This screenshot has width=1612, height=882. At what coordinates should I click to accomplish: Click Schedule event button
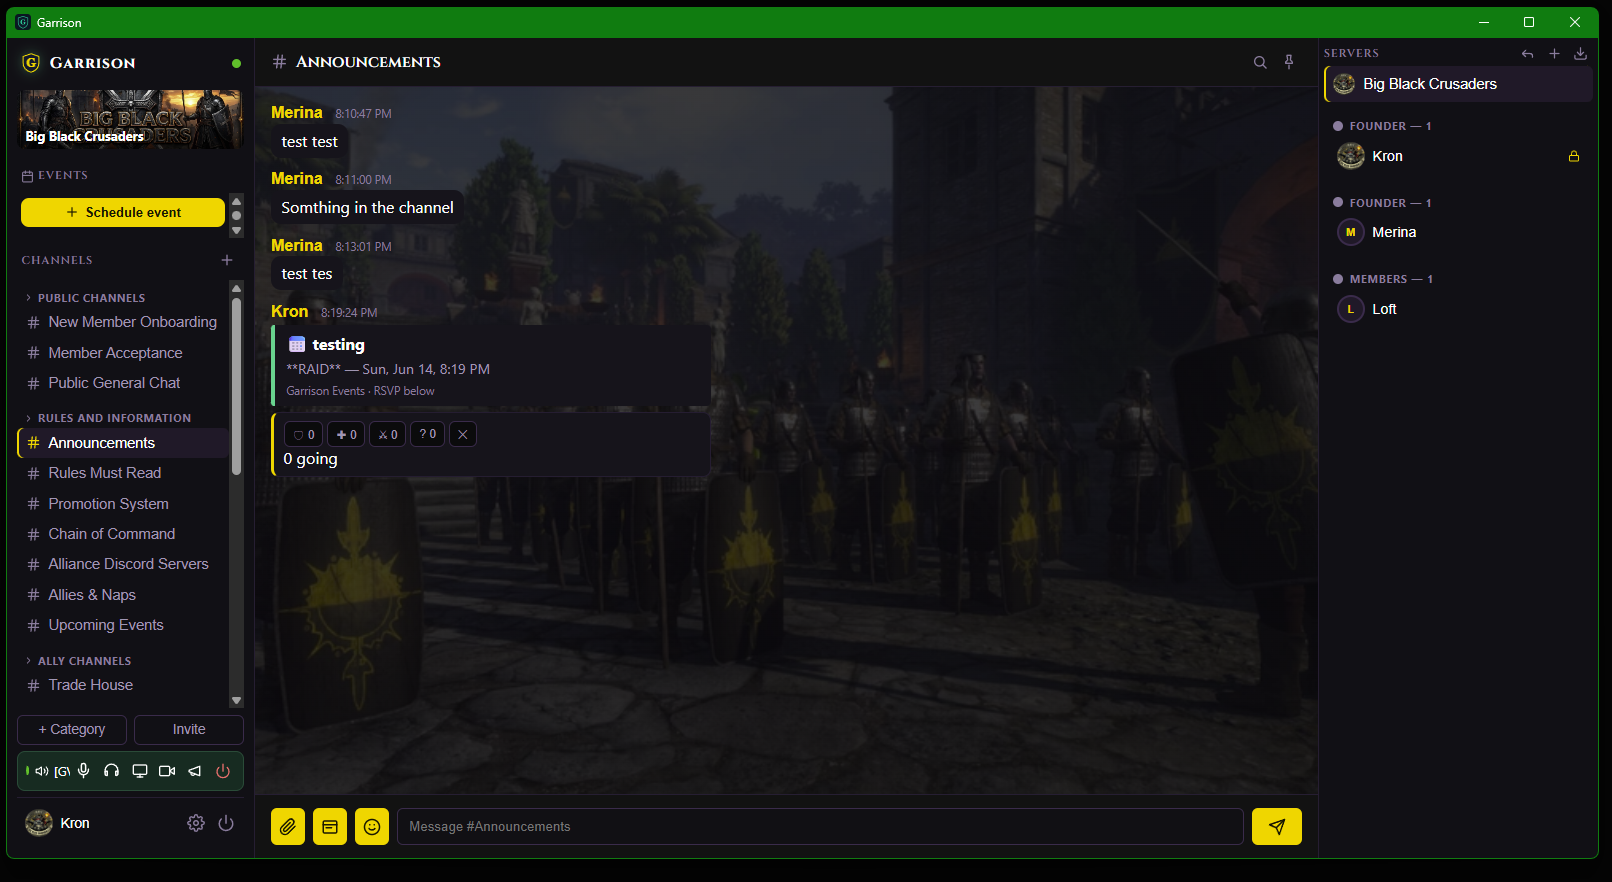[x=123, y=213]
